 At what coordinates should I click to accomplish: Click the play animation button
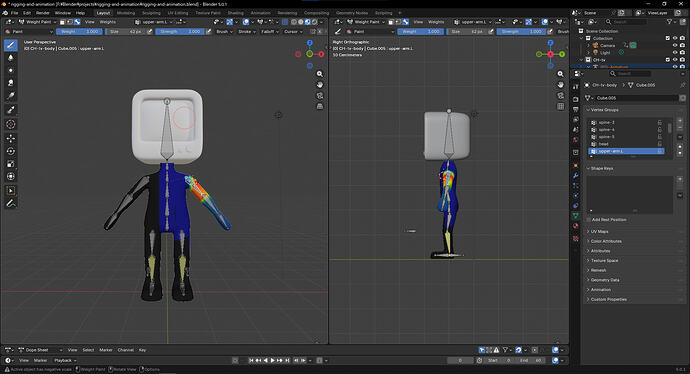[x=272, y=360]
